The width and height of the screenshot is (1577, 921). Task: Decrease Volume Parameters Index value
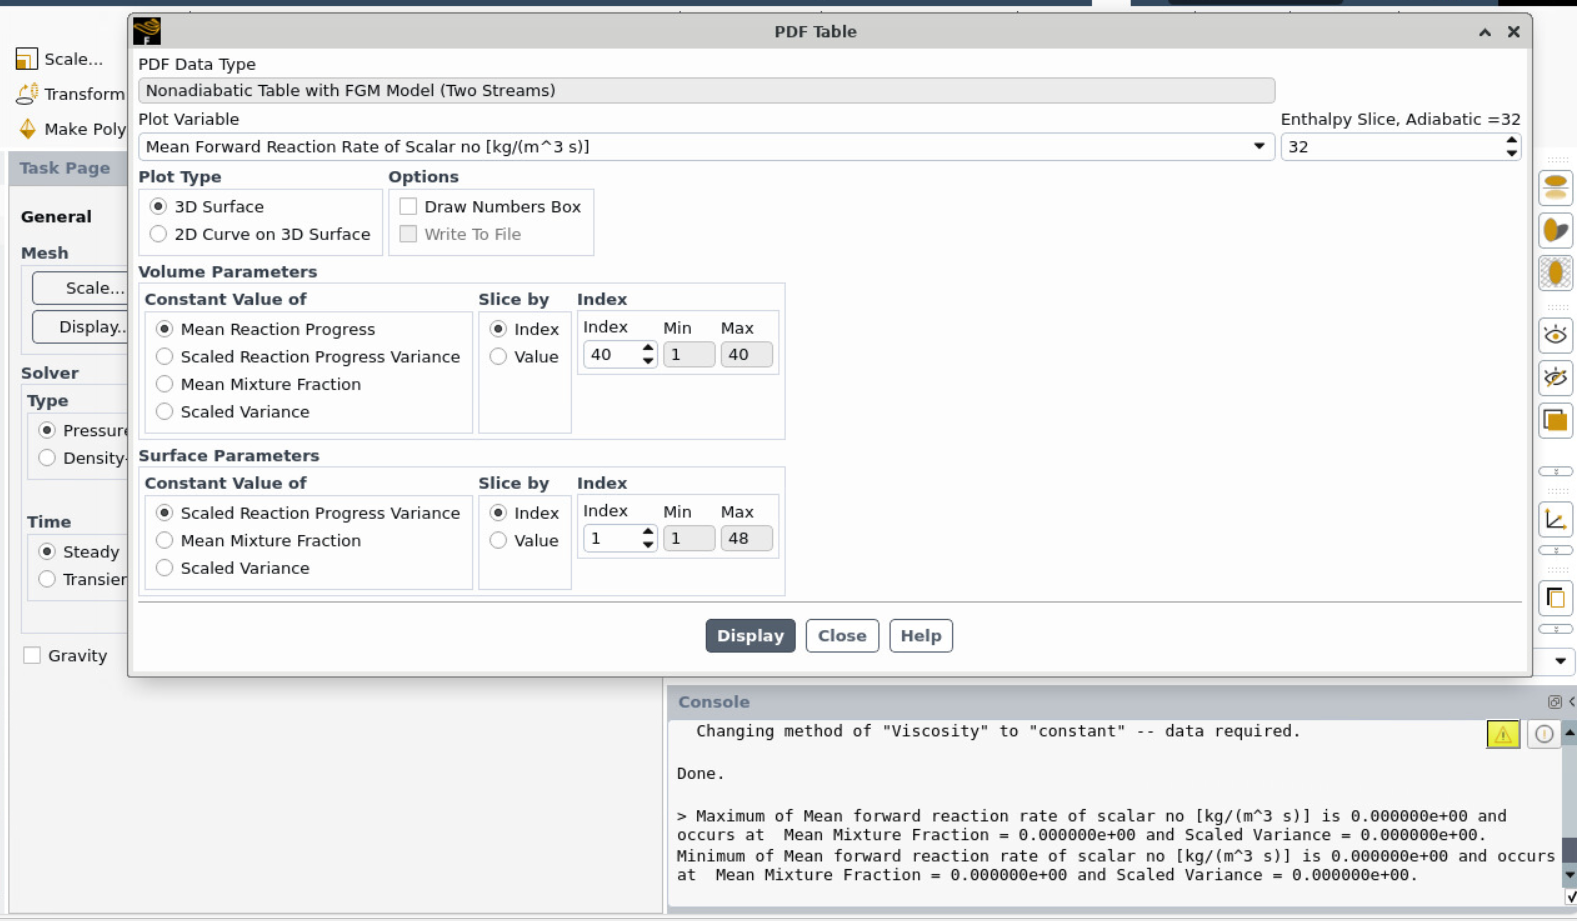pyautogui.click(x=648, y=361)
